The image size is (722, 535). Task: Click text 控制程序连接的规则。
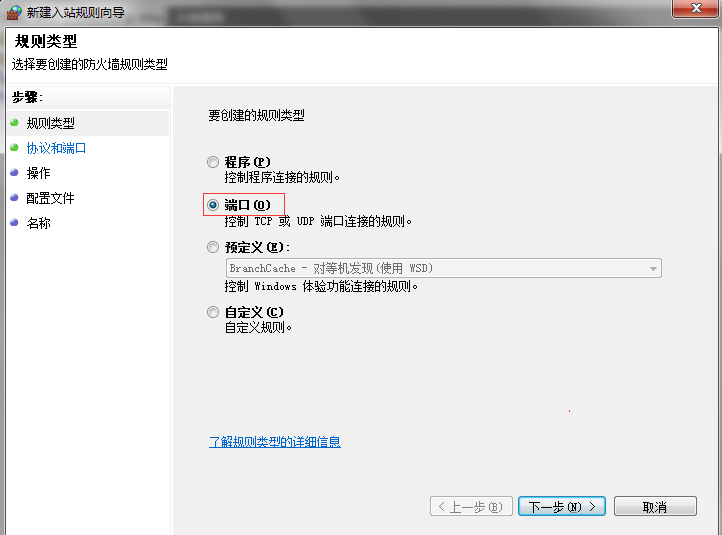tap(282, 177)
